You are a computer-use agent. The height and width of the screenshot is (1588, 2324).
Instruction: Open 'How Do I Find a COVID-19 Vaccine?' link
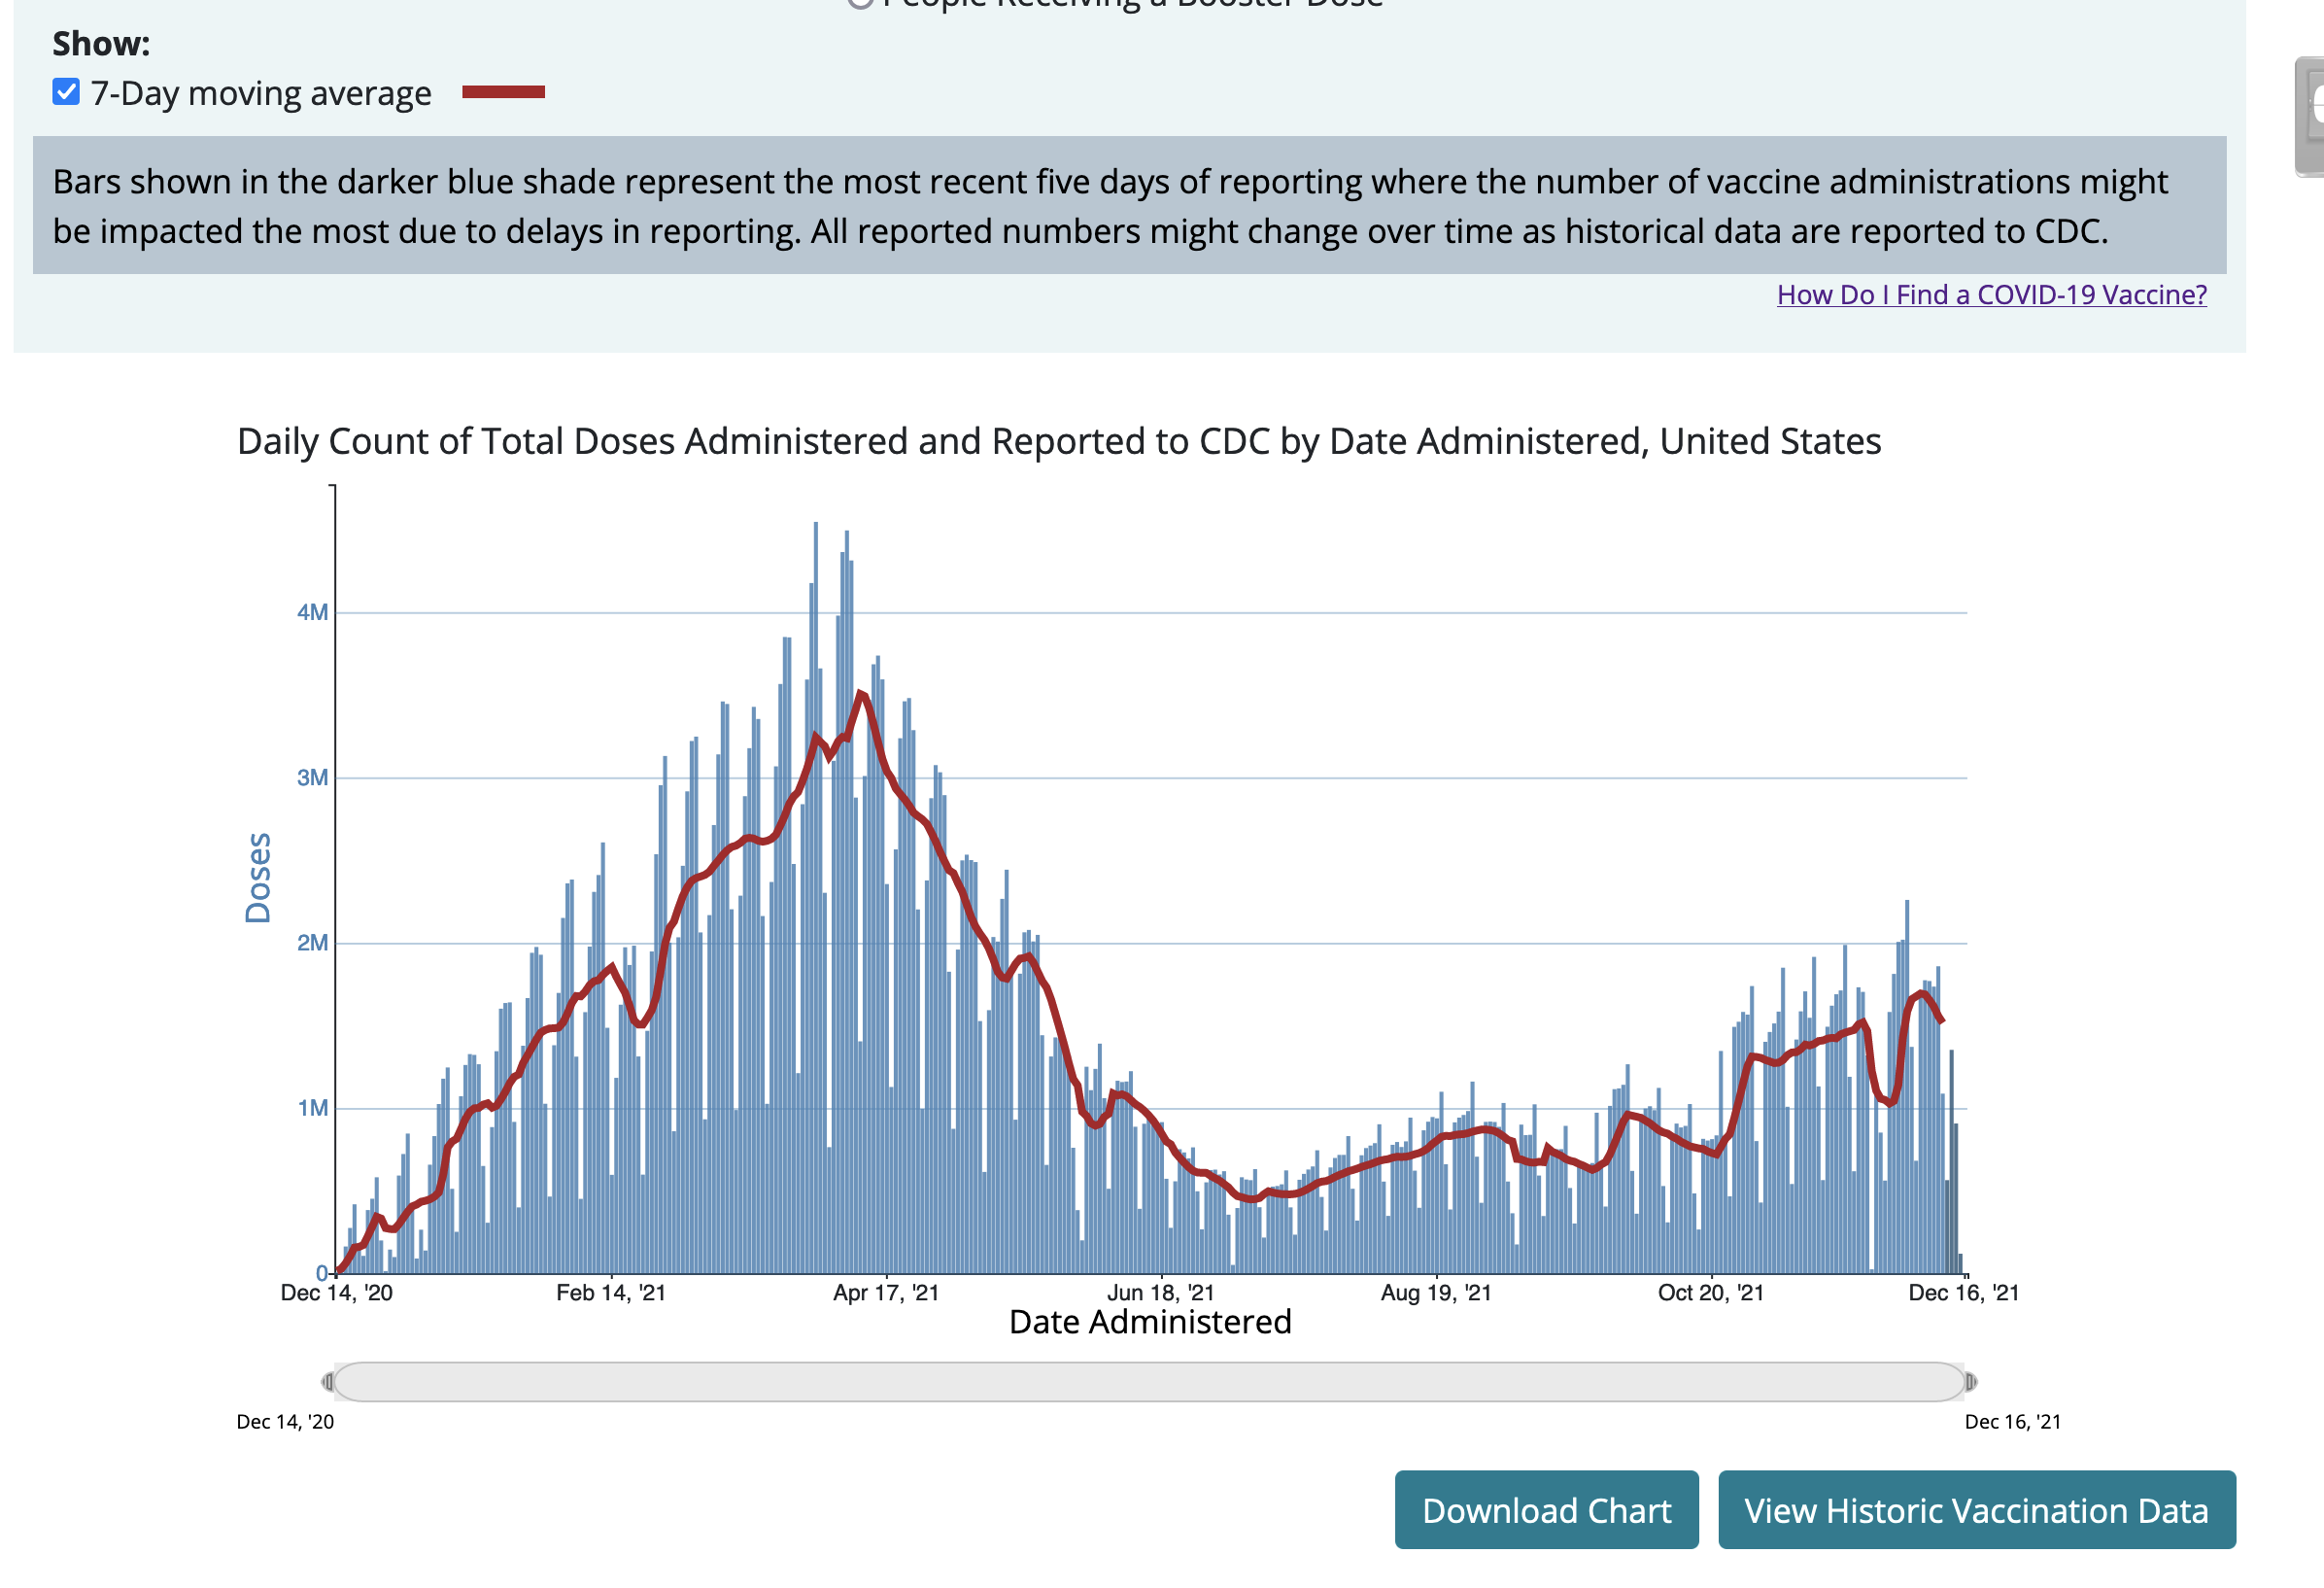[x=1991, y=294]
